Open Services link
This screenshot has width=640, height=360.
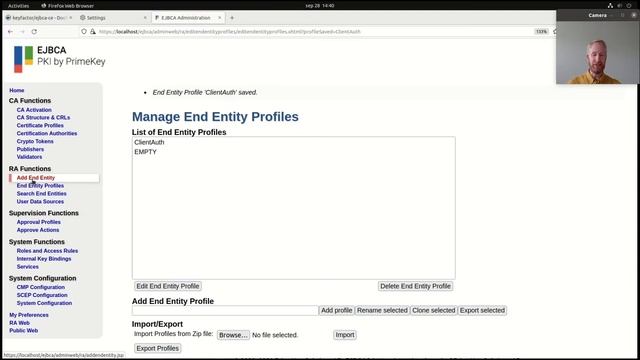(x=27, y=267)
